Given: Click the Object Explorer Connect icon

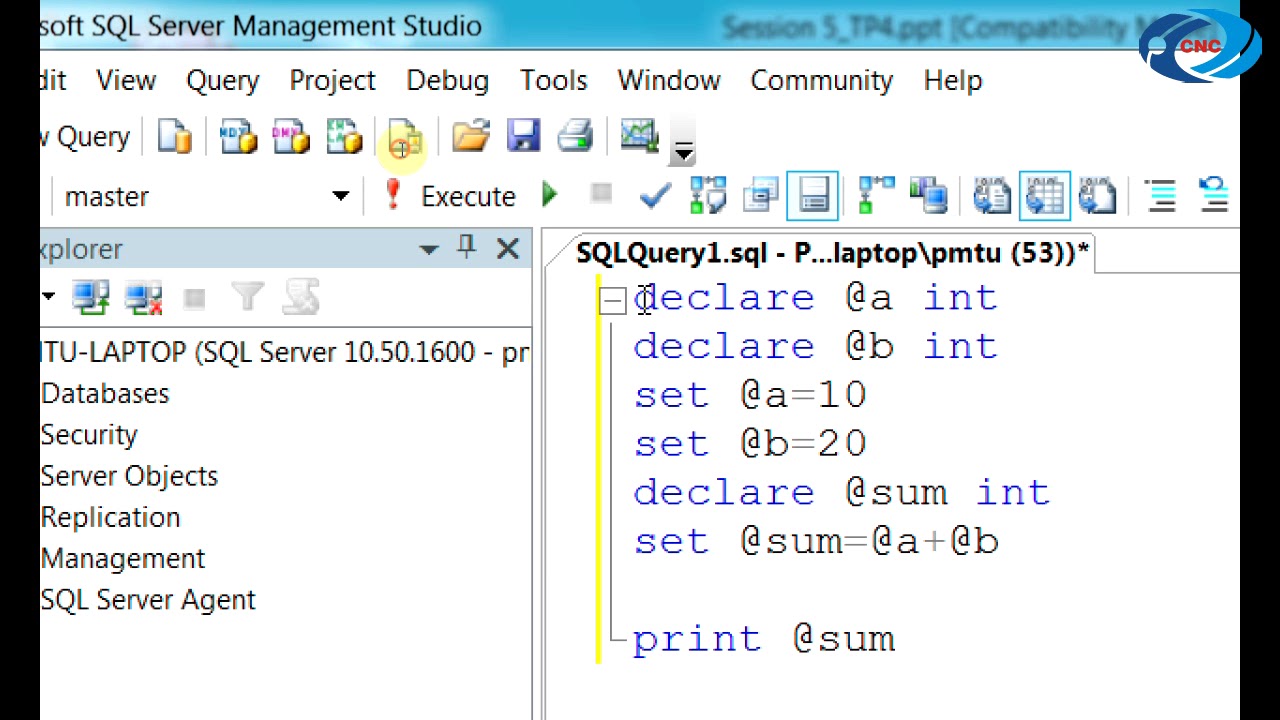Looking at the screenshot, I should (x=90, y=297).
